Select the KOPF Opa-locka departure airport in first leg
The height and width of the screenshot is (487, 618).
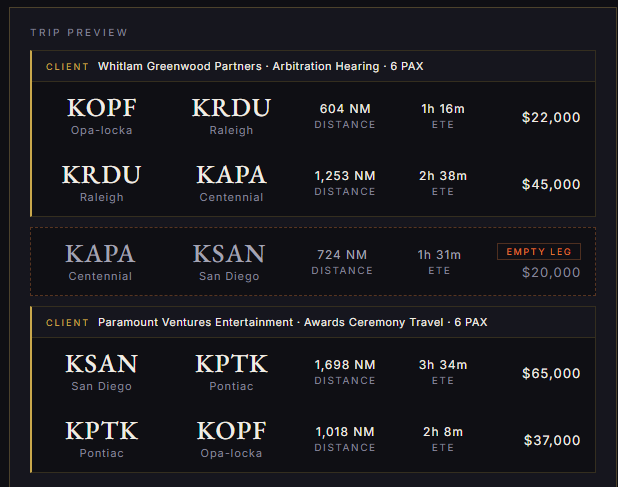[102, 117]
